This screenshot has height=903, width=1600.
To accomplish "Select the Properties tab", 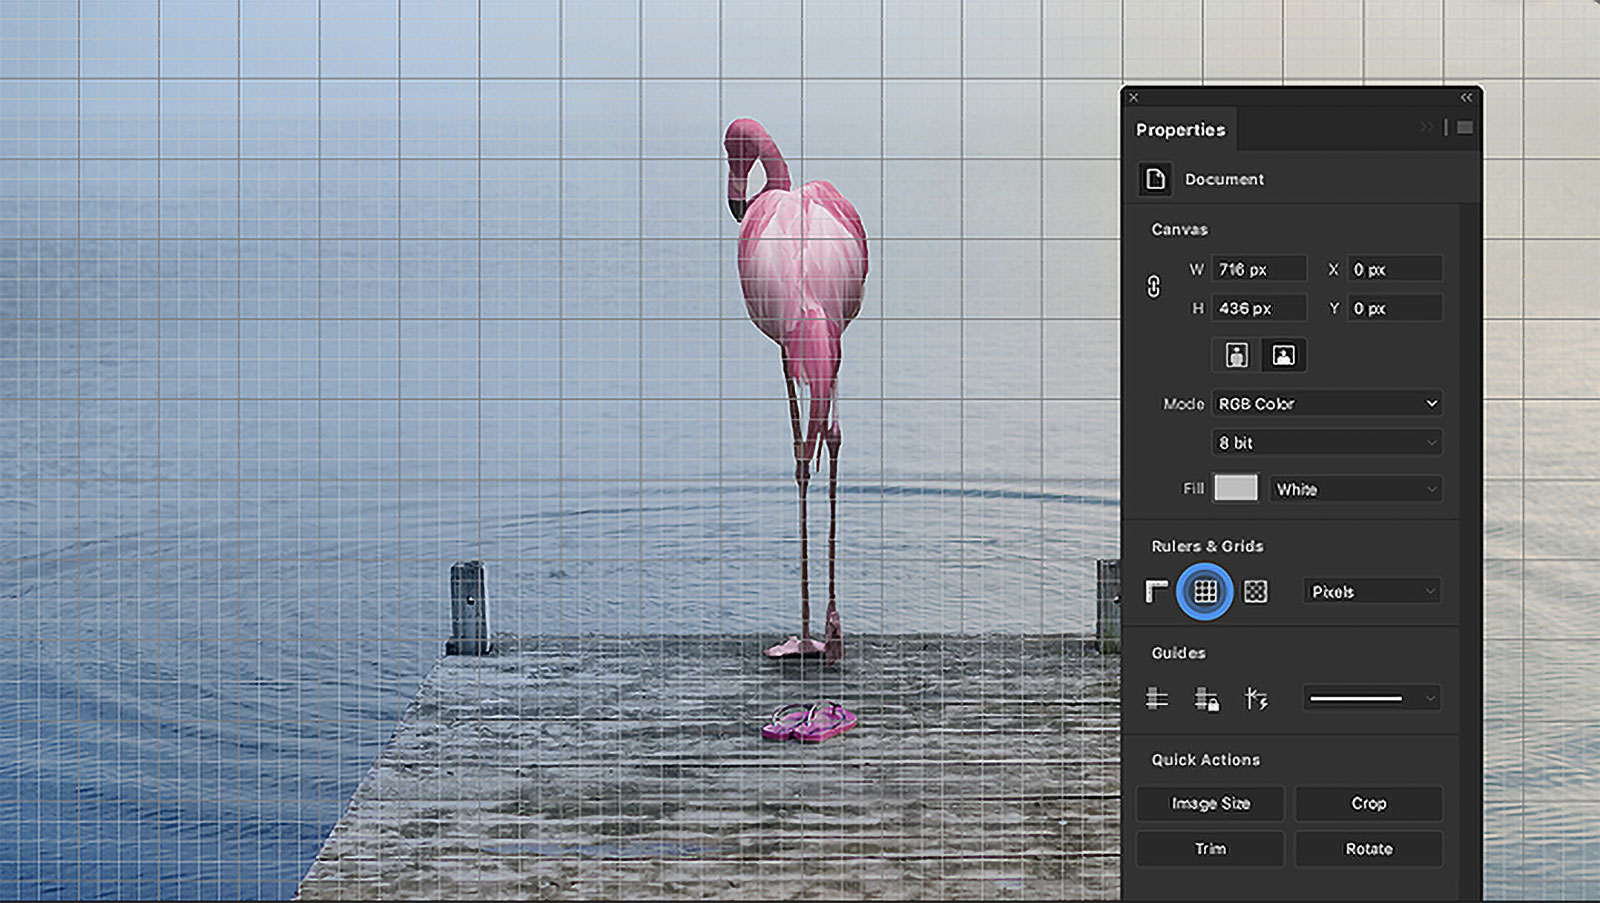I will coord(1180,130).
